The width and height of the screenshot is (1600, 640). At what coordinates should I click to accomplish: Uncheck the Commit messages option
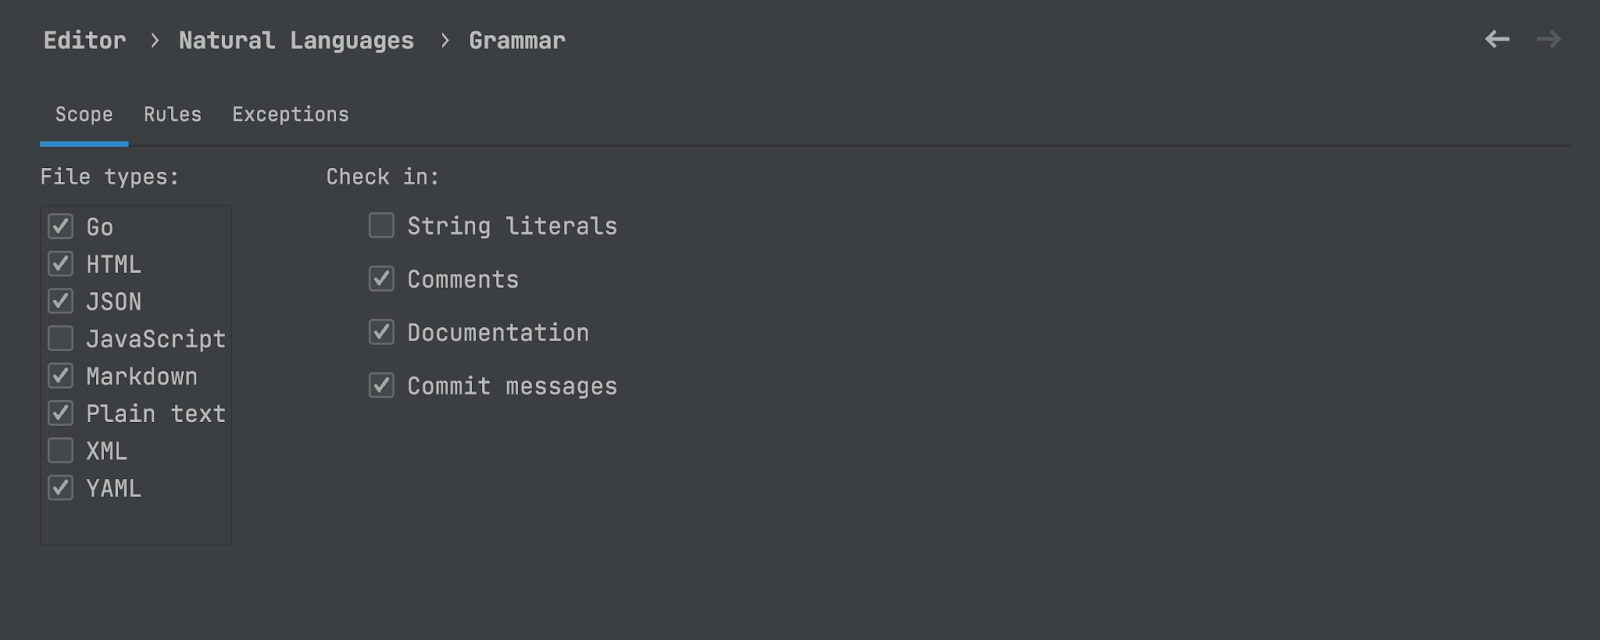(381, 386)
